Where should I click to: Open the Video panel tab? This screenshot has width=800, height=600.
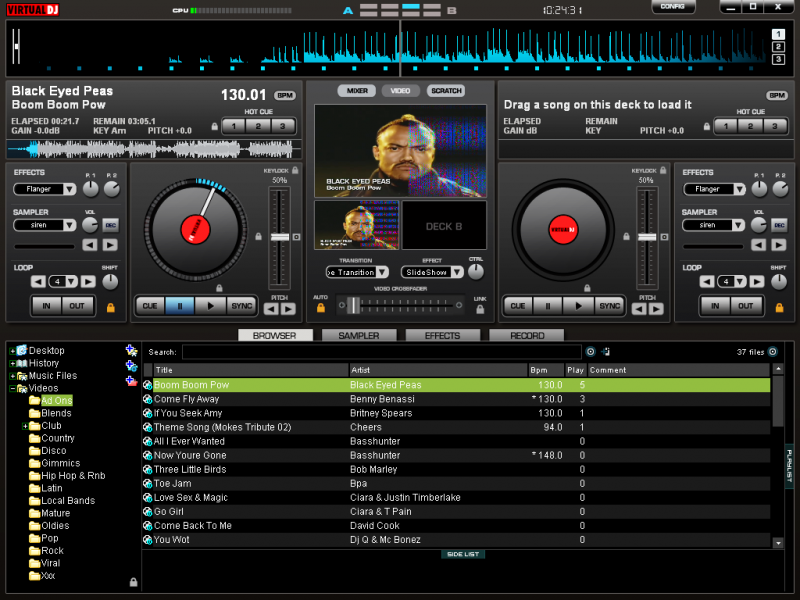400,91
